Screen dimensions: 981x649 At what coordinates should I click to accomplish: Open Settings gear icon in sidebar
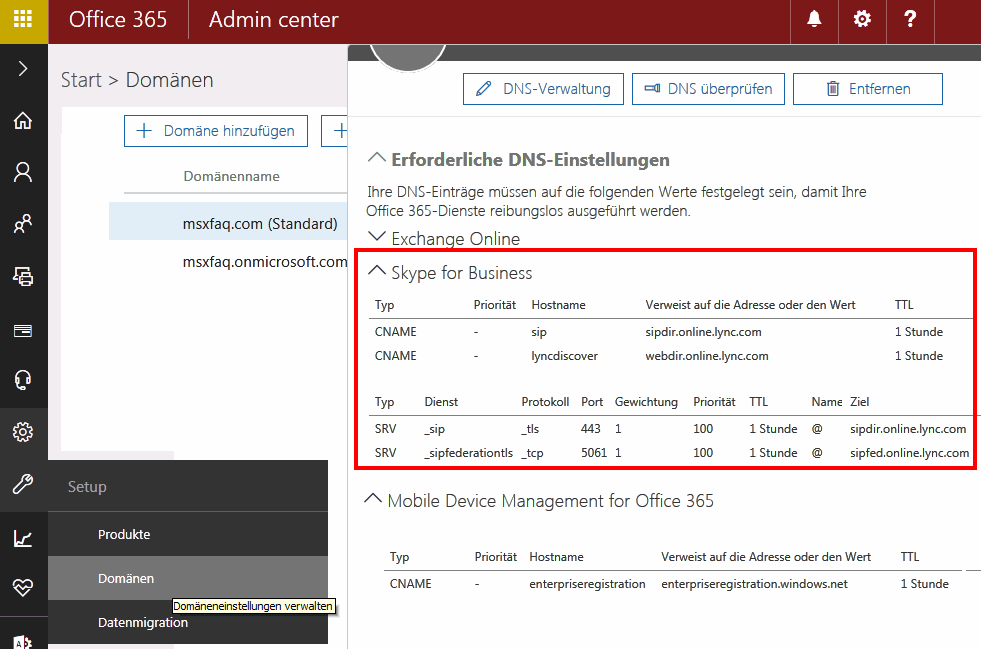tap(23, 432)
